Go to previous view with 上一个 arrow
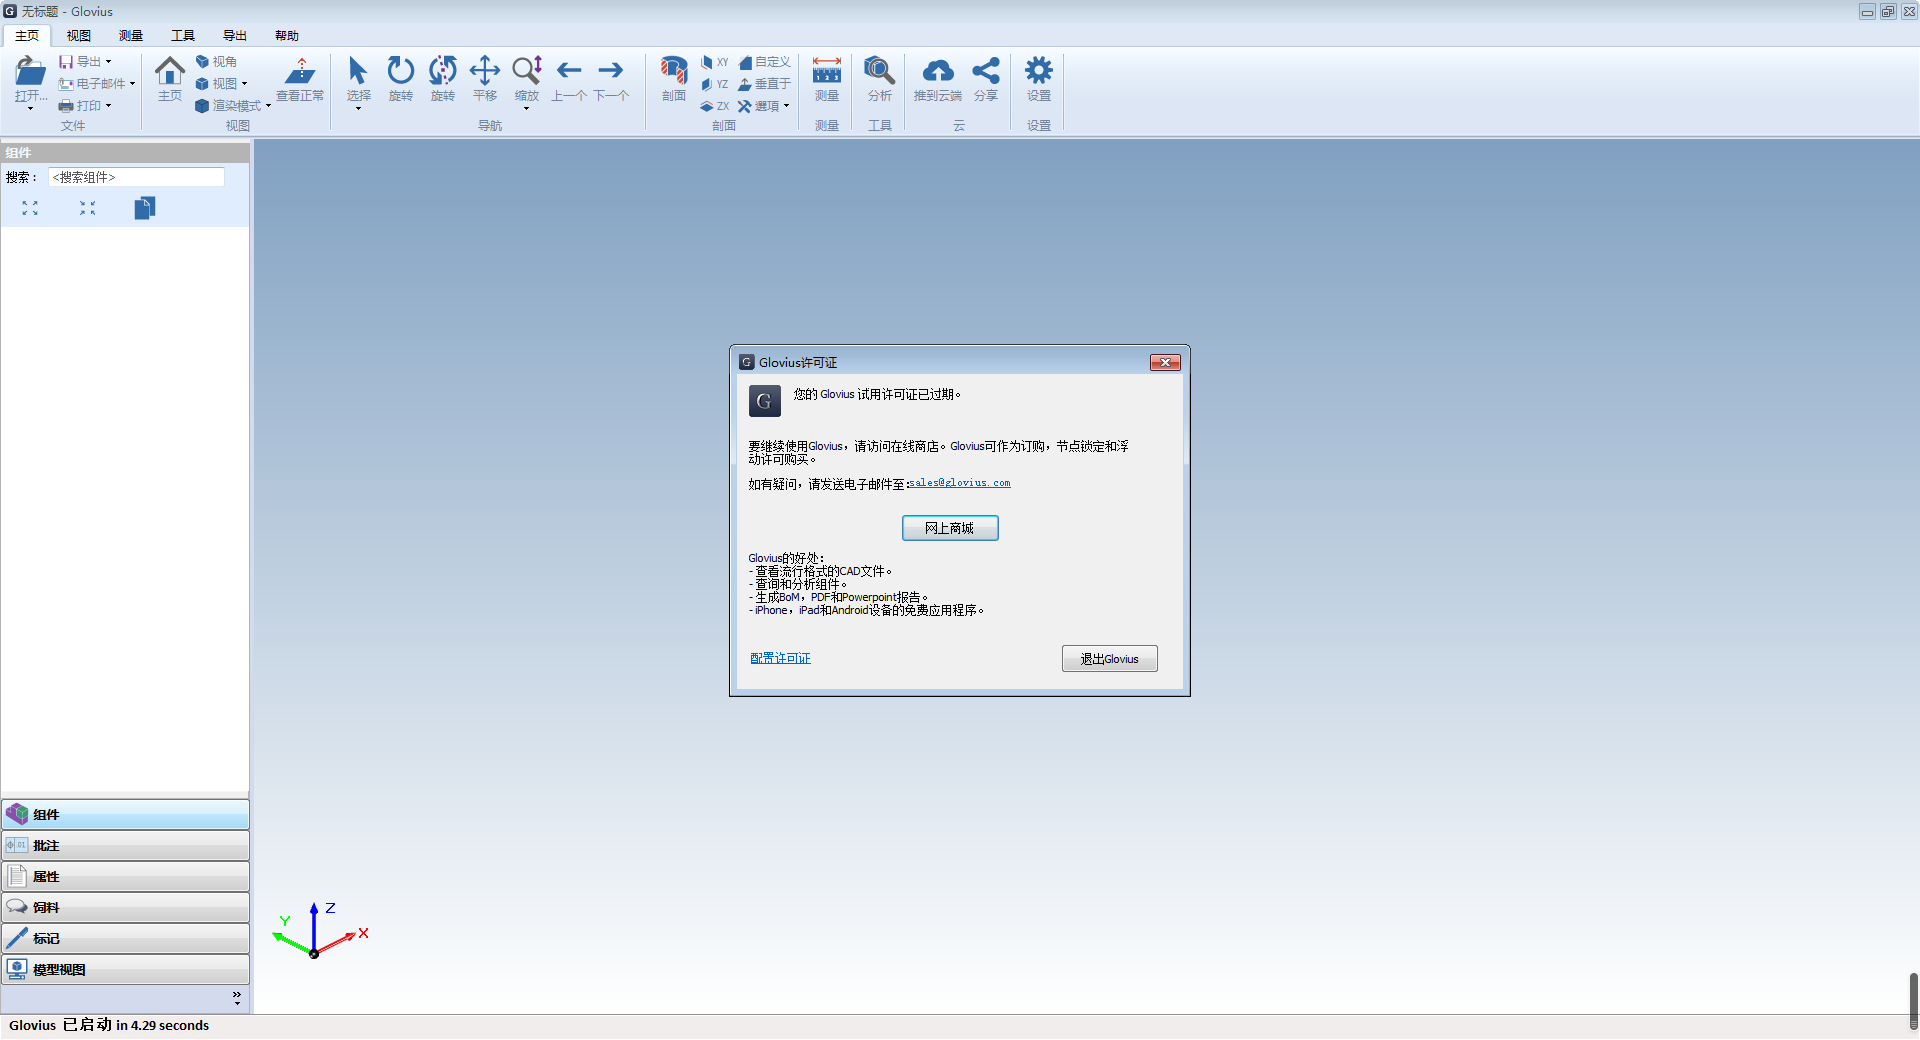1920x1040 pixels. click(569, 70)
